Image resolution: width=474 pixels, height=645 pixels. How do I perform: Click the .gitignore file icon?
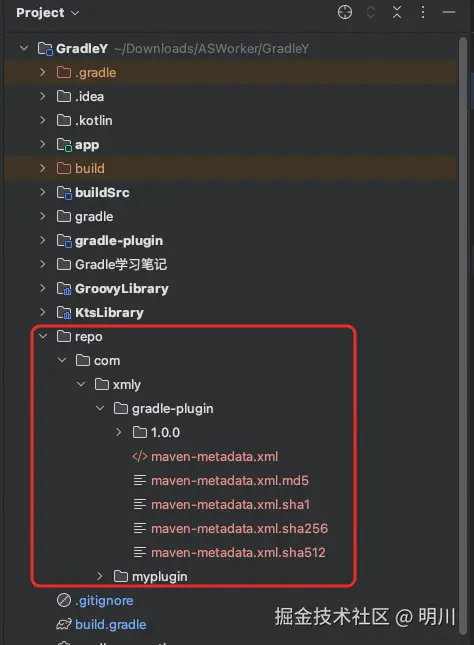[64, 601]
